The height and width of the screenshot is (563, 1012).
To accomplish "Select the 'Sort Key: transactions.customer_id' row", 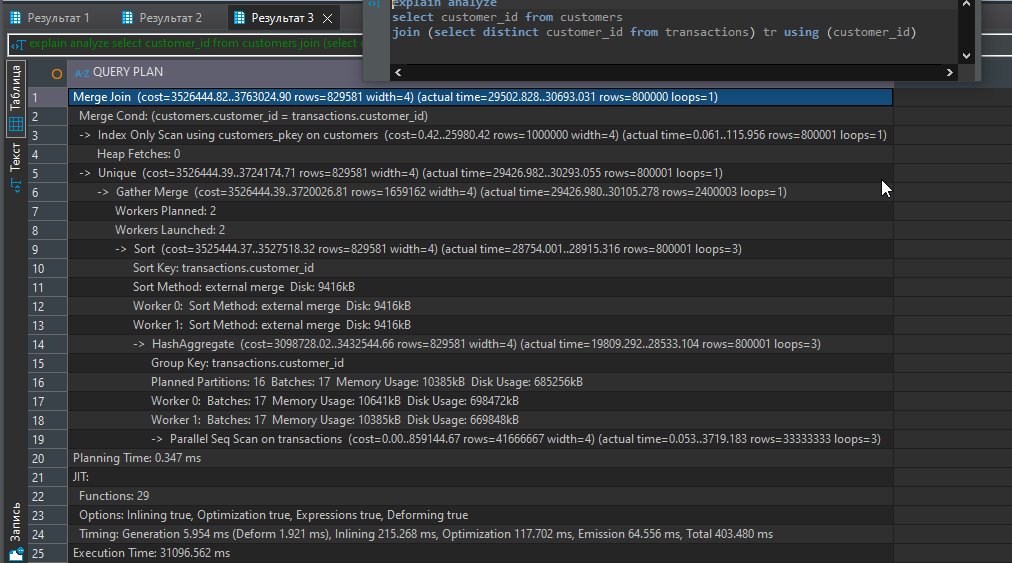I will pyautogui.click(x=480, y=268).
